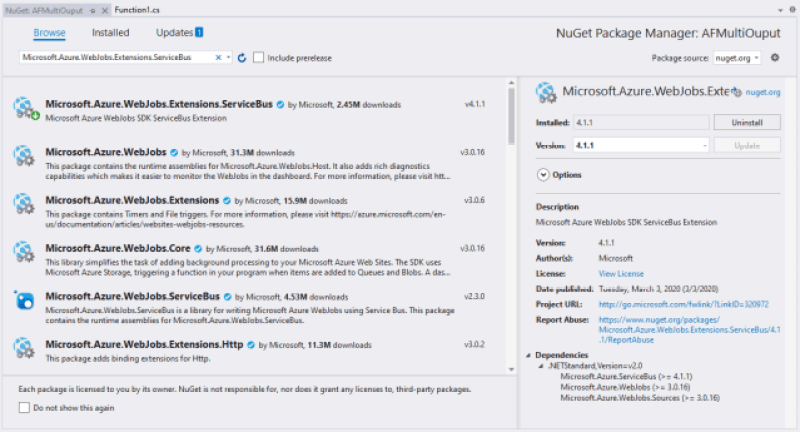Expand the Options section
This screenshot has height=432, width=800.
pyautogui.click(x=542, y=175)
